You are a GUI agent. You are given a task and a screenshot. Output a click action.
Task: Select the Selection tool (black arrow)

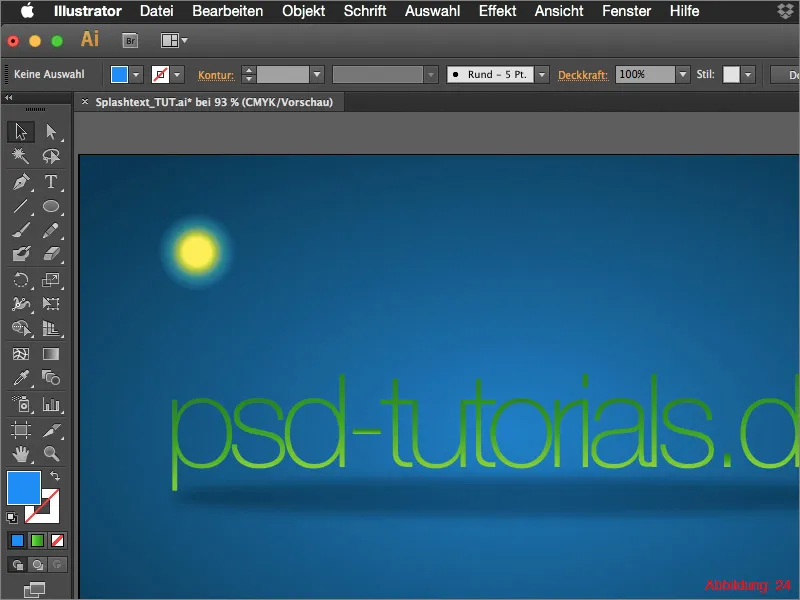click(21, 132)
